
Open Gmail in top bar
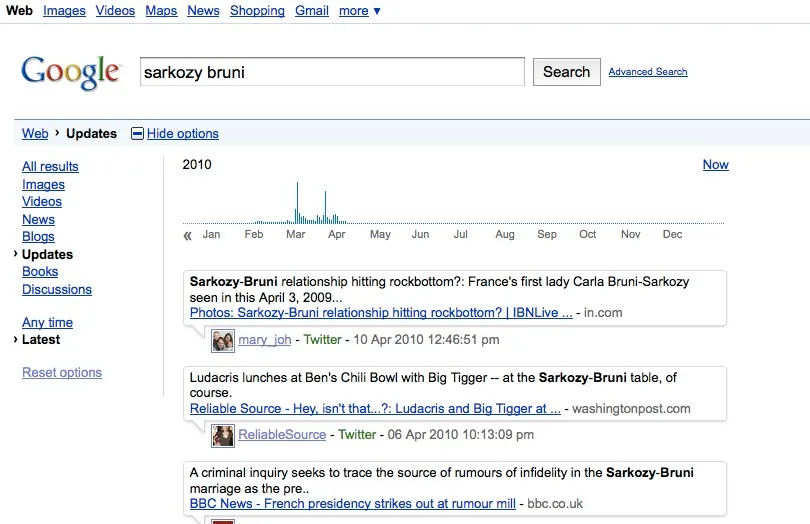(x=311, y=11)
